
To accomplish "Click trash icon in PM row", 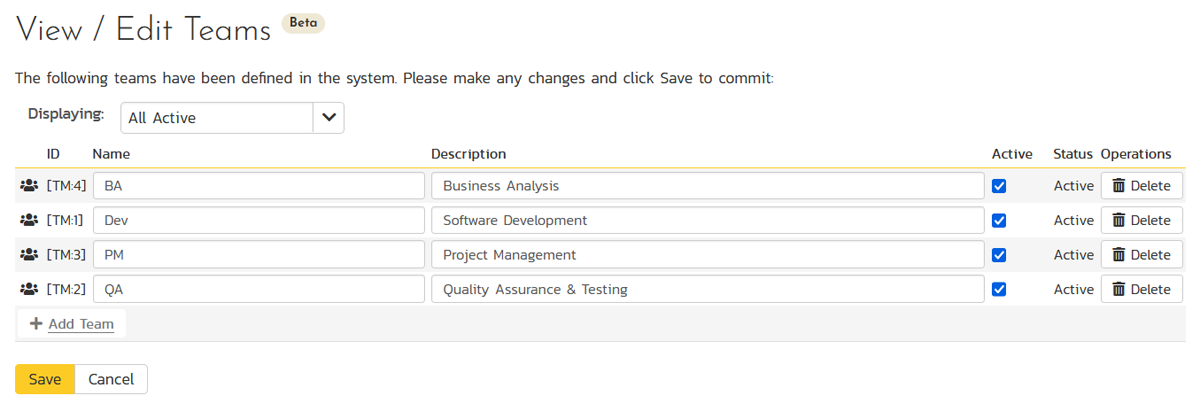I will [1119, 255].
